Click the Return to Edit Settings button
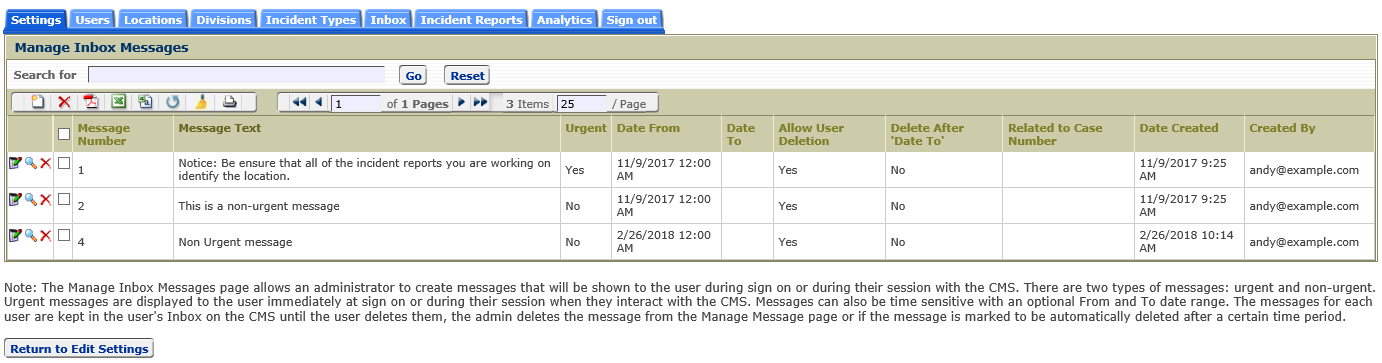Image resolution: width=1382 pixels, height=363 pixels. (79, 349)
